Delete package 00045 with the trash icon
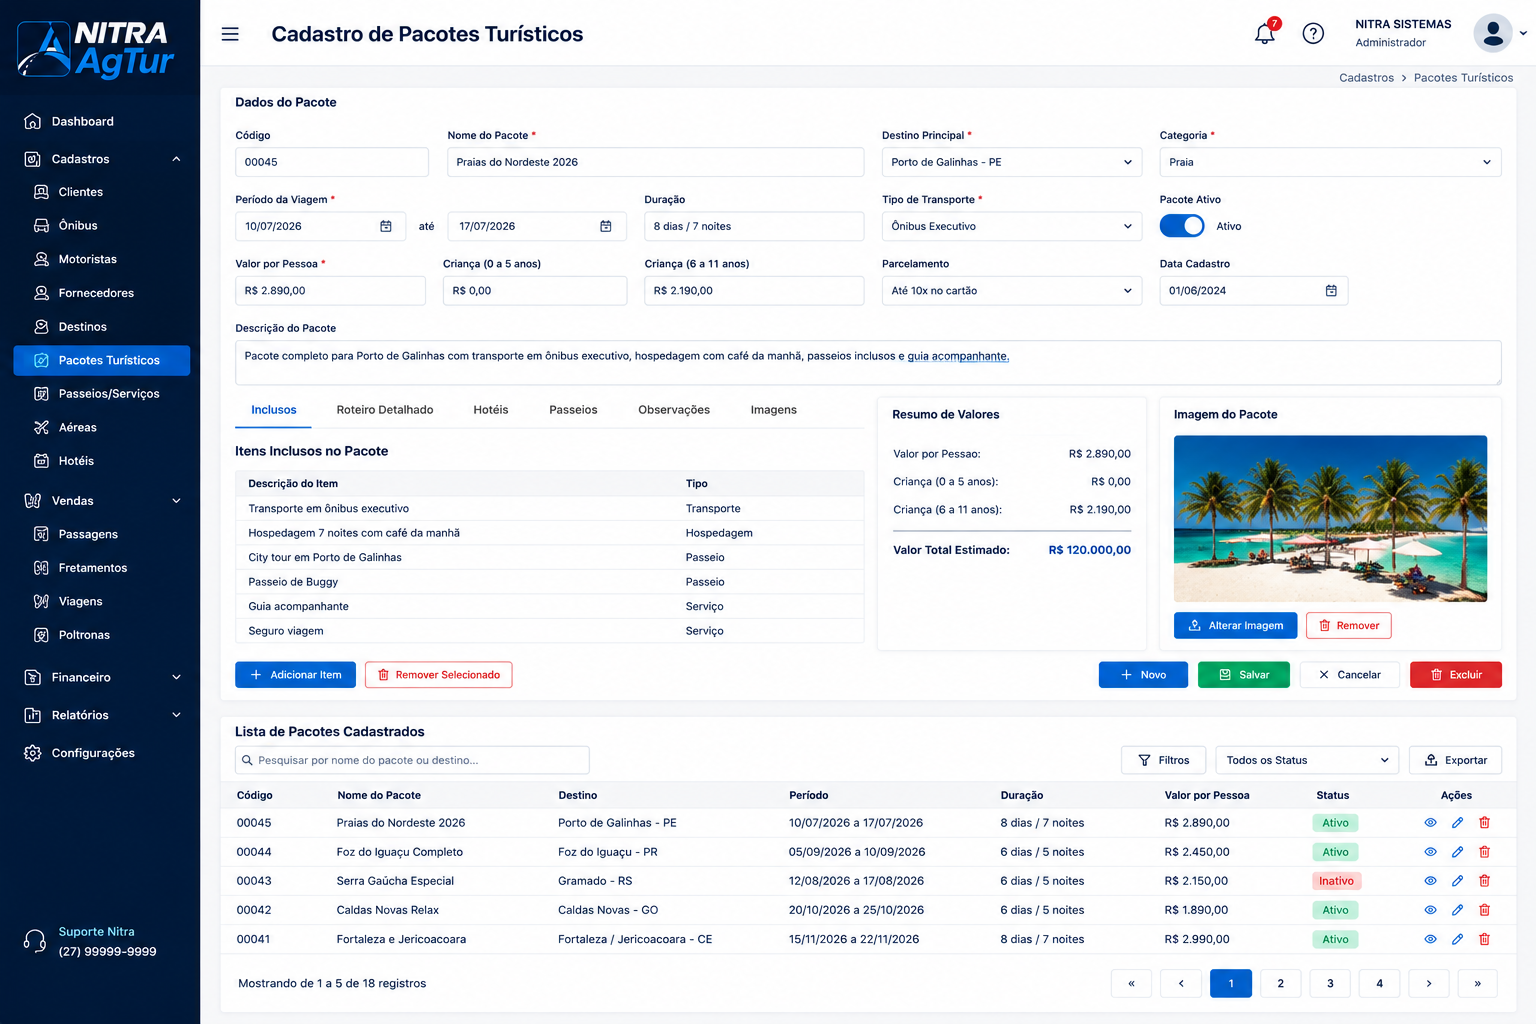The height and width of the screenshot is (1024, 1536). coord(1484,823)
